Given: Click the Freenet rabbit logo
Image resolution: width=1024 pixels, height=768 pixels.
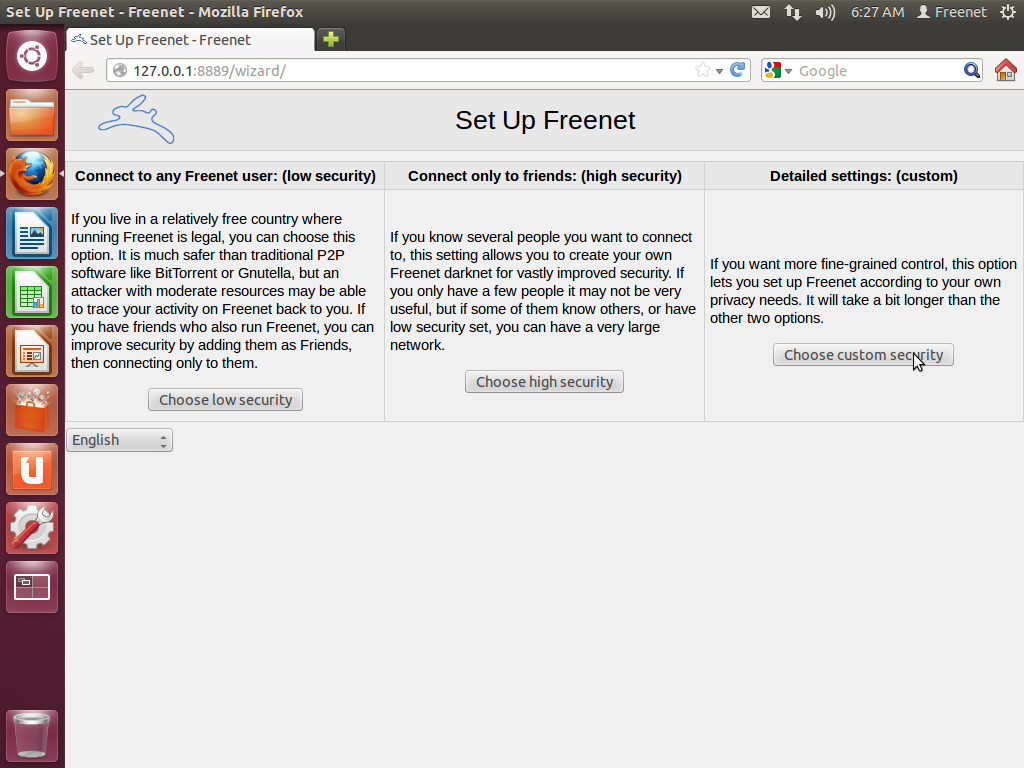Looking at the screenshot, I should click(x=135, y=120).
